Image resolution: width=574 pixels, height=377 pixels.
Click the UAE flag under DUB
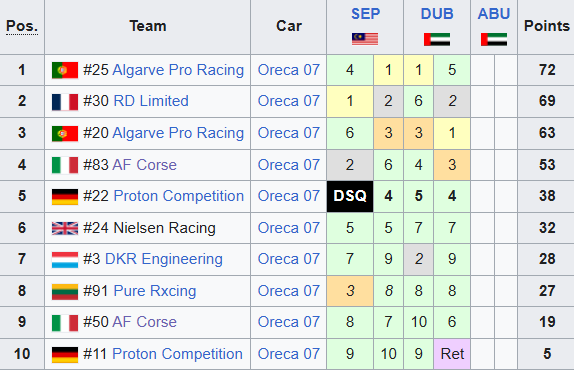pyautogui.click(x=437, y=39)
